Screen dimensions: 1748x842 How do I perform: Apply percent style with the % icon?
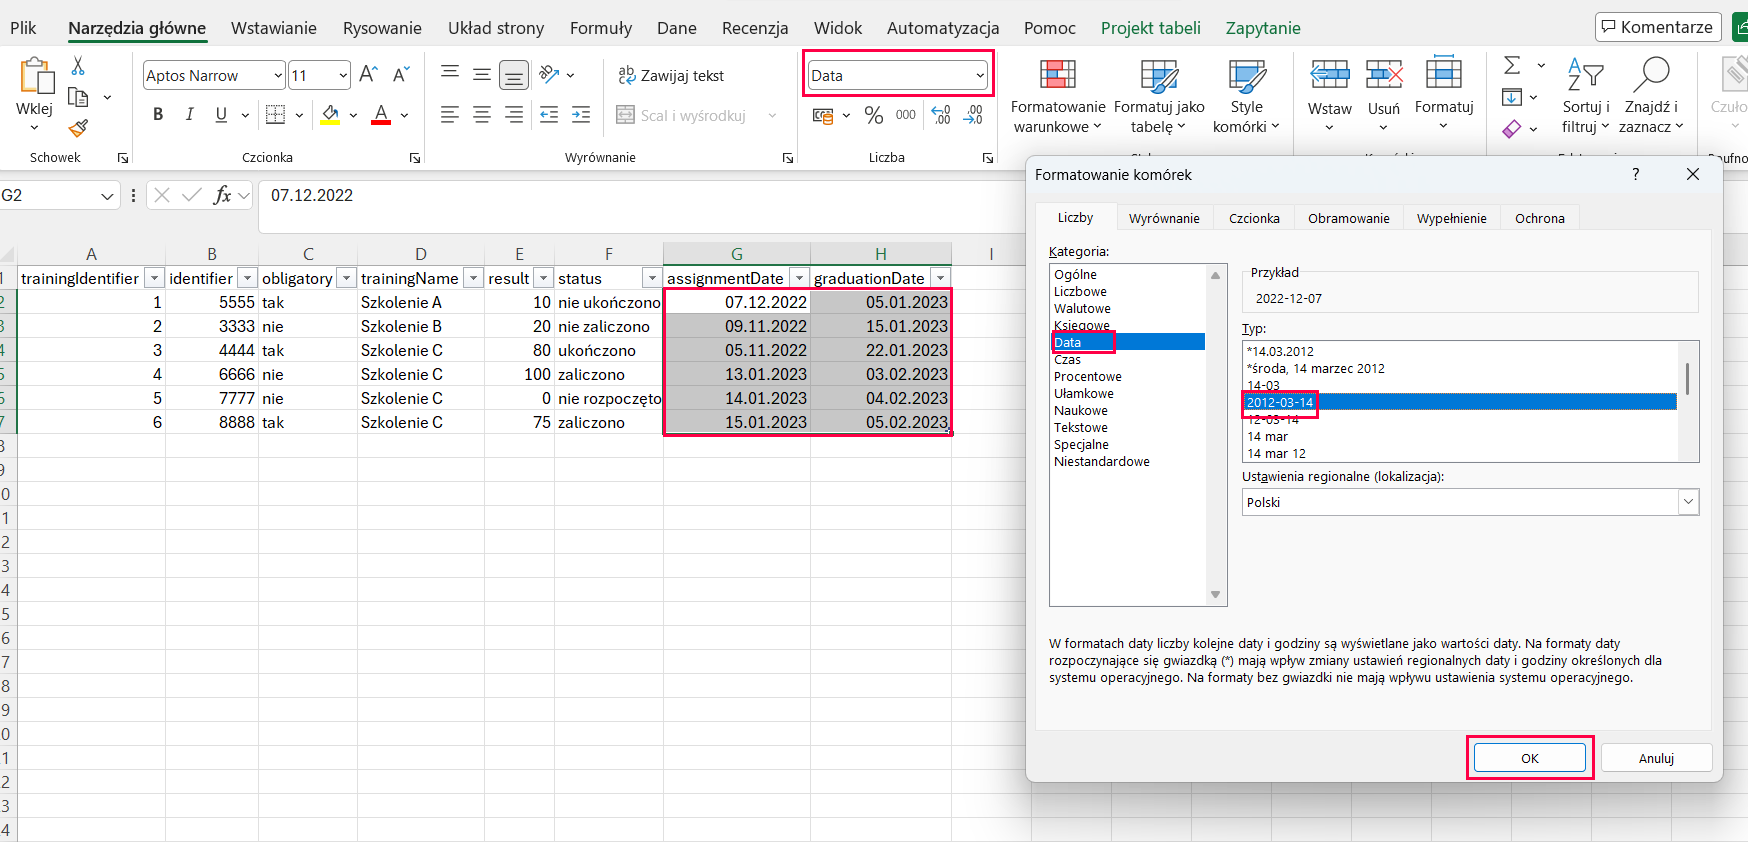point(873,115)
